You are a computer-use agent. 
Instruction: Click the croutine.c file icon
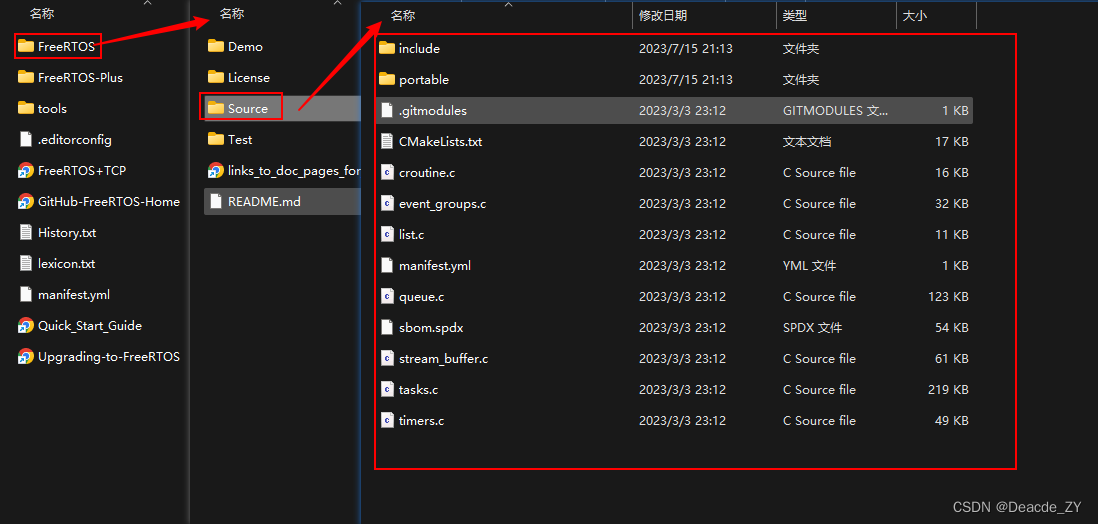(387, 172)
